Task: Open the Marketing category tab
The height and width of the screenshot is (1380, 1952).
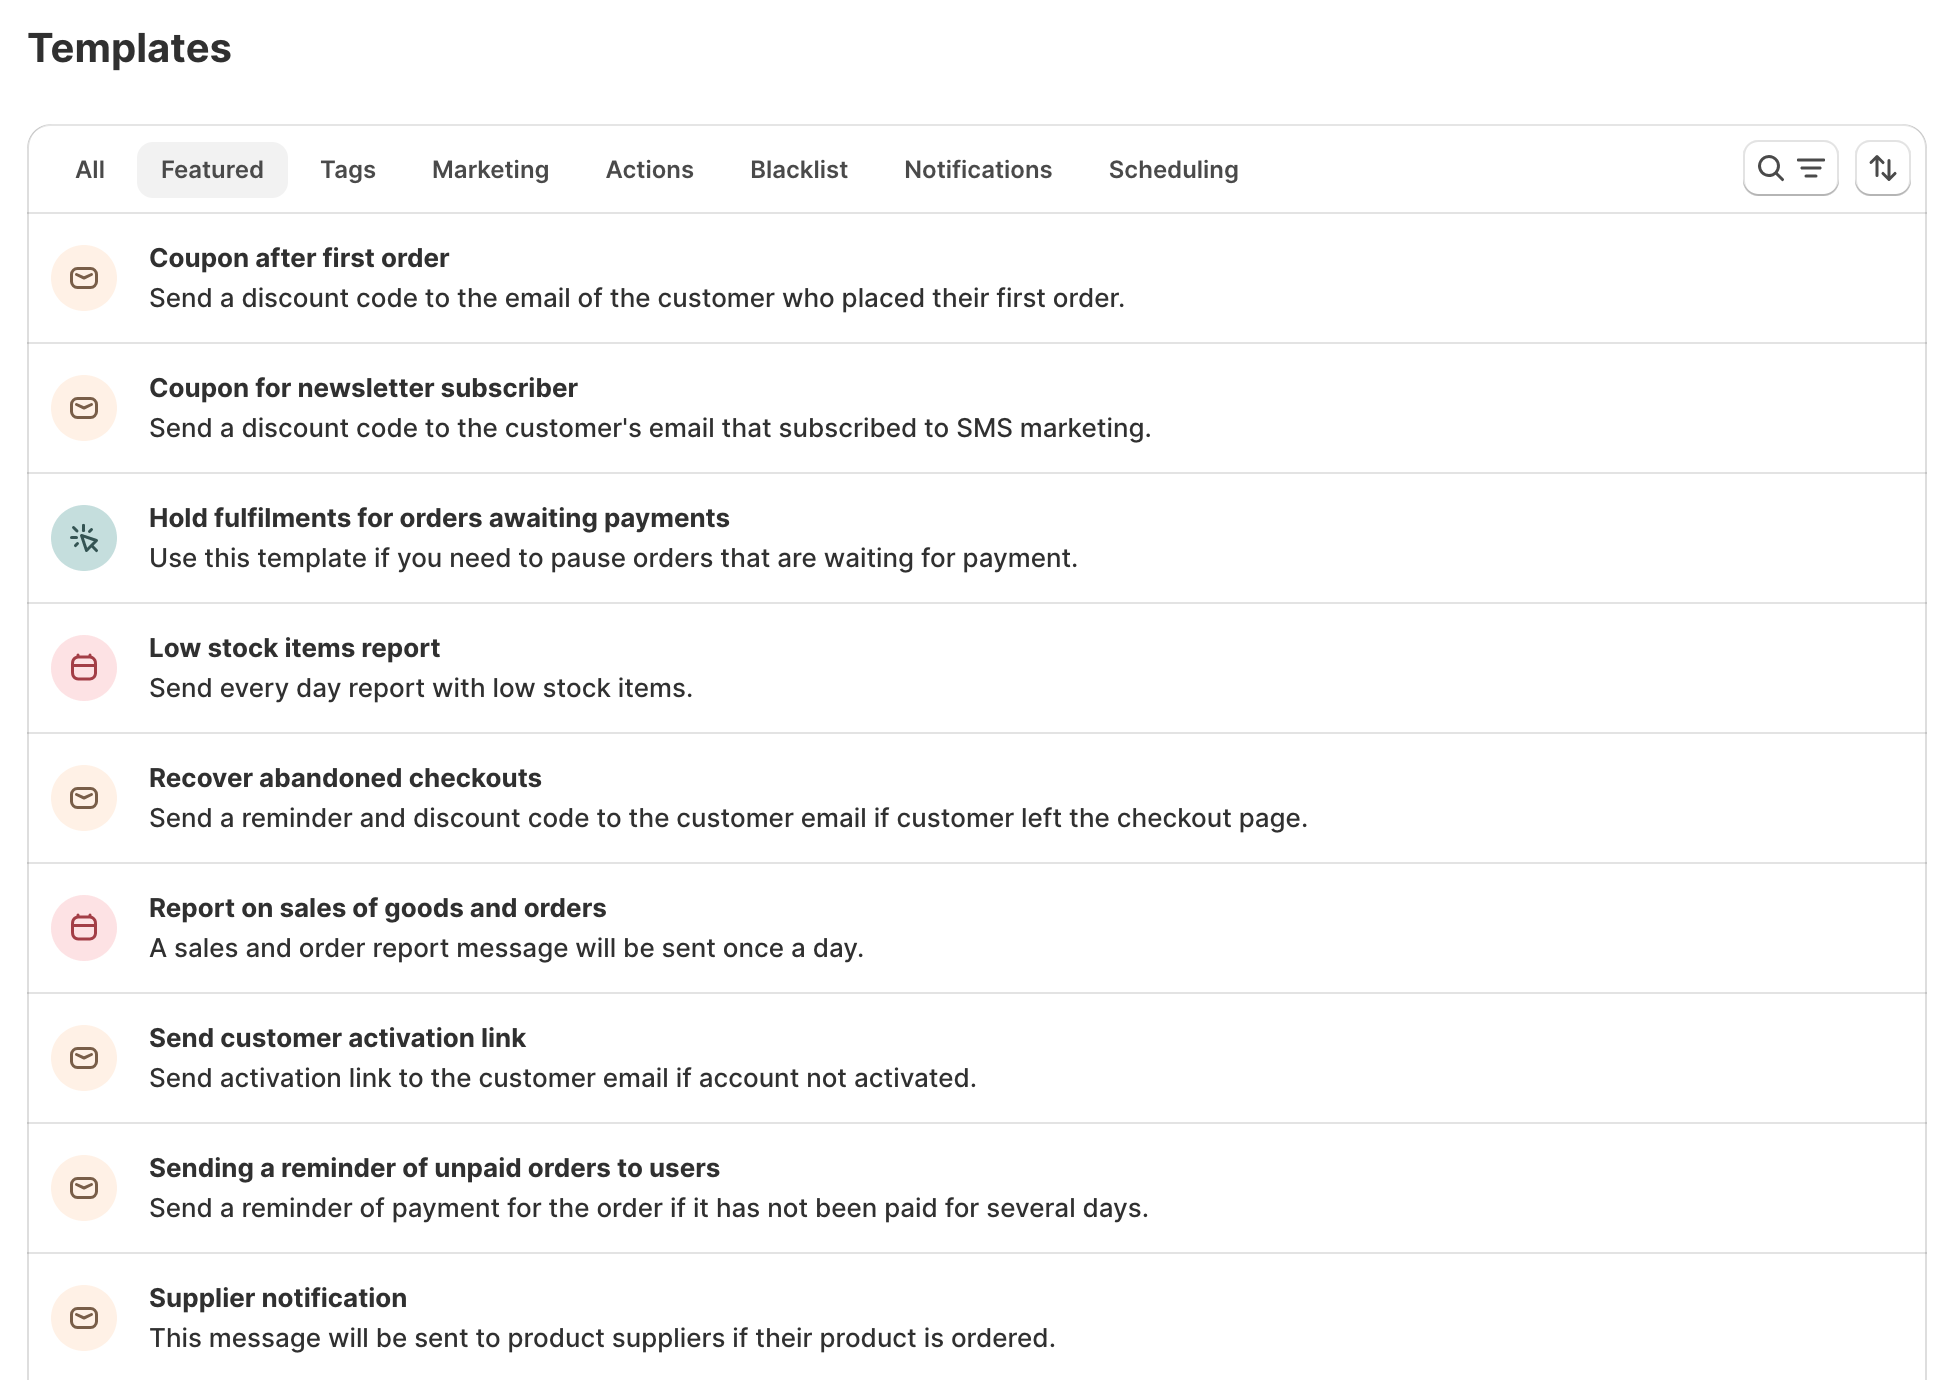Action: 490,169
